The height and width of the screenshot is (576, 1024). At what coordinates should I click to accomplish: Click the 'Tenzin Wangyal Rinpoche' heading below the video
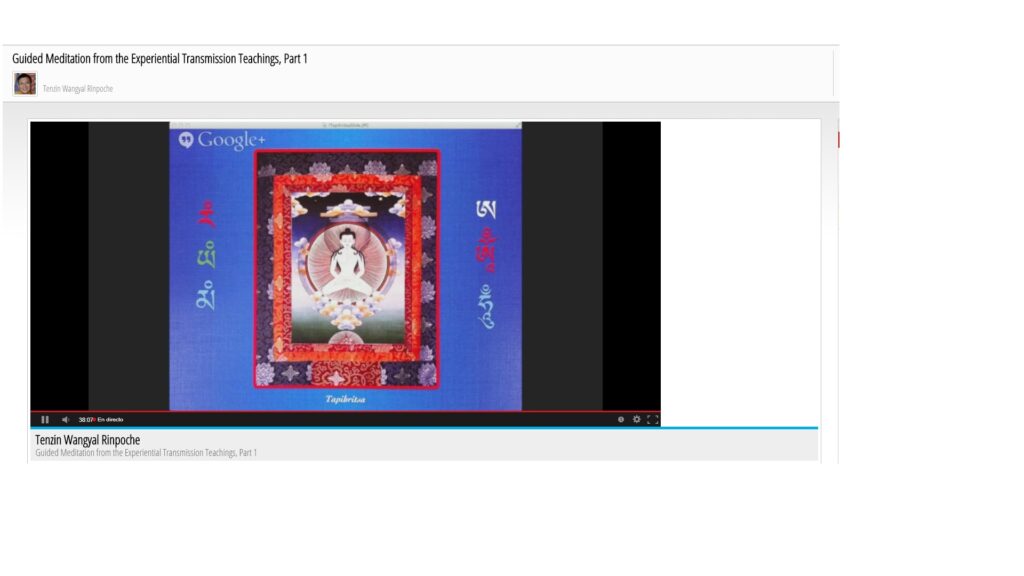click(x=88, y=440)
